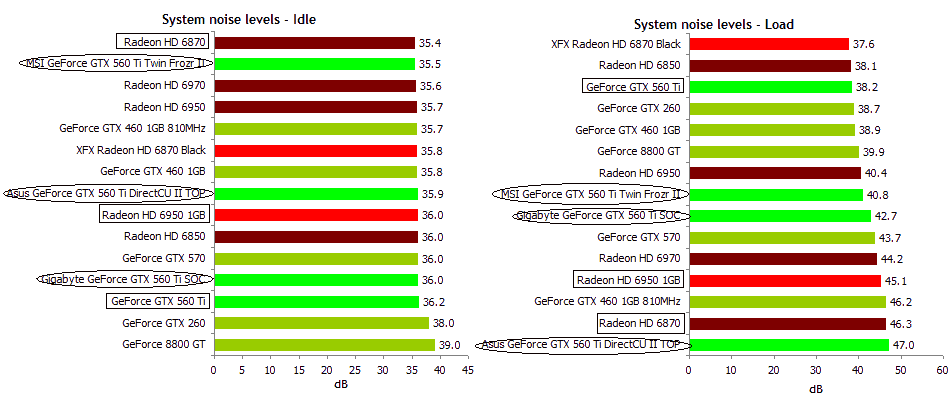Click 'XFX Radeon HD 6870 Black' in Idle chart
Screen dimensions: 950x404
coord(141,150)
